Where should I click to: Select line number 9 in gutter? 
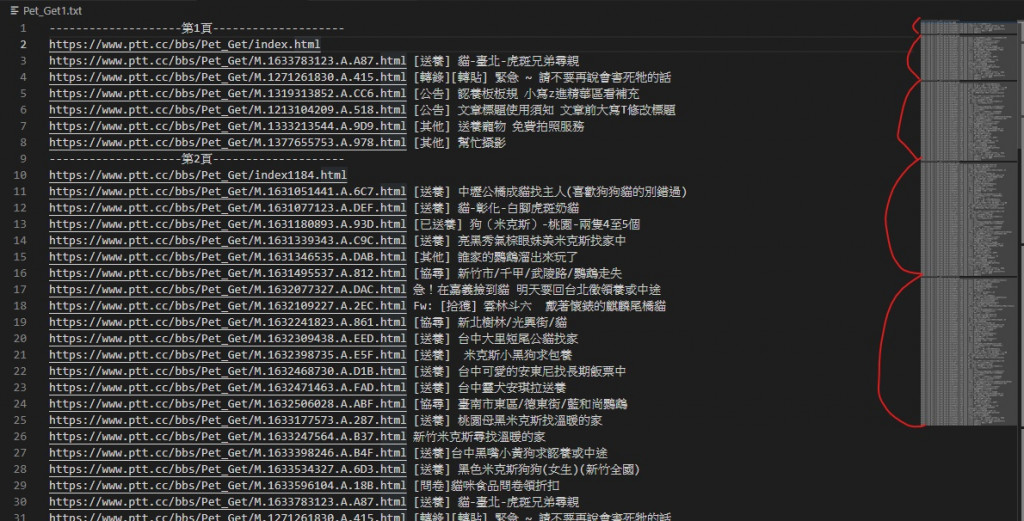pos(23,159)
